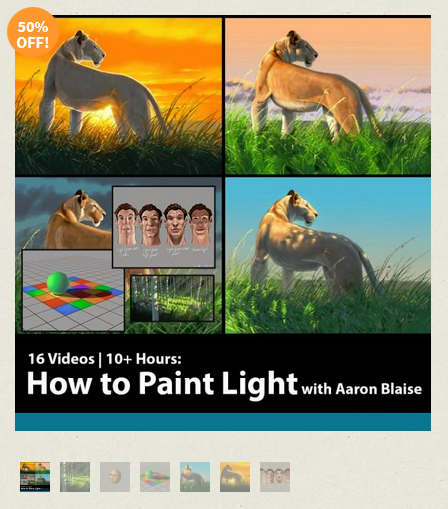448x509 pixels.
Task: Click the teal bar beneath the title banner
Action: click(x=223, y=422)
